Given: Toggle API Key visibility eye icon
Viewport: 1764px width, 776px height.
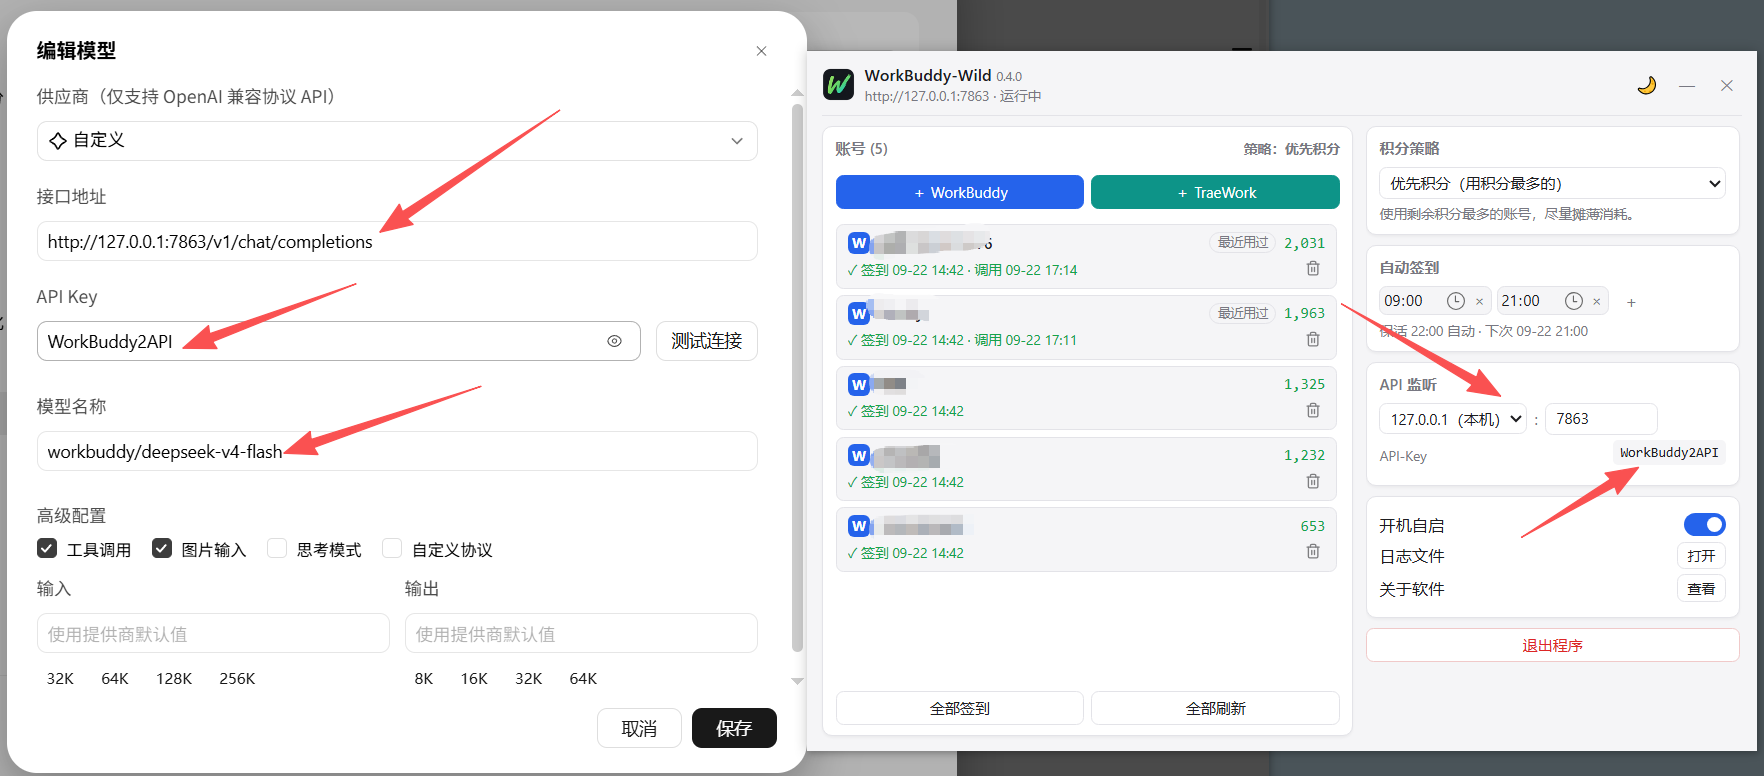Looking at the screenshot, I should 614,341.
